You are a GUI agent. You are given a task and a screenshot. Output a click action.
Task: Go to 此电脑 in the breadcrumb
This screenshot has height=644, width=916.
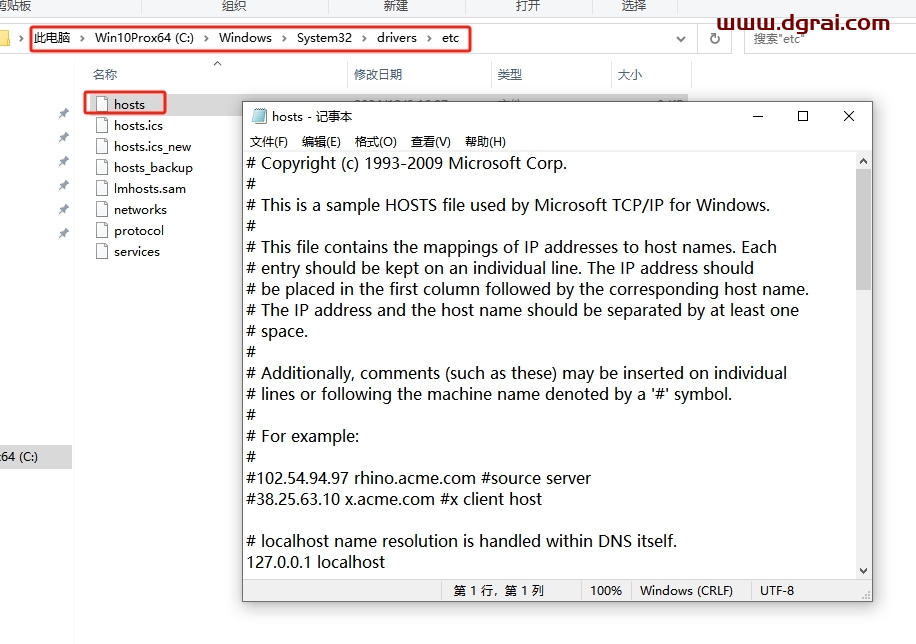52,38
